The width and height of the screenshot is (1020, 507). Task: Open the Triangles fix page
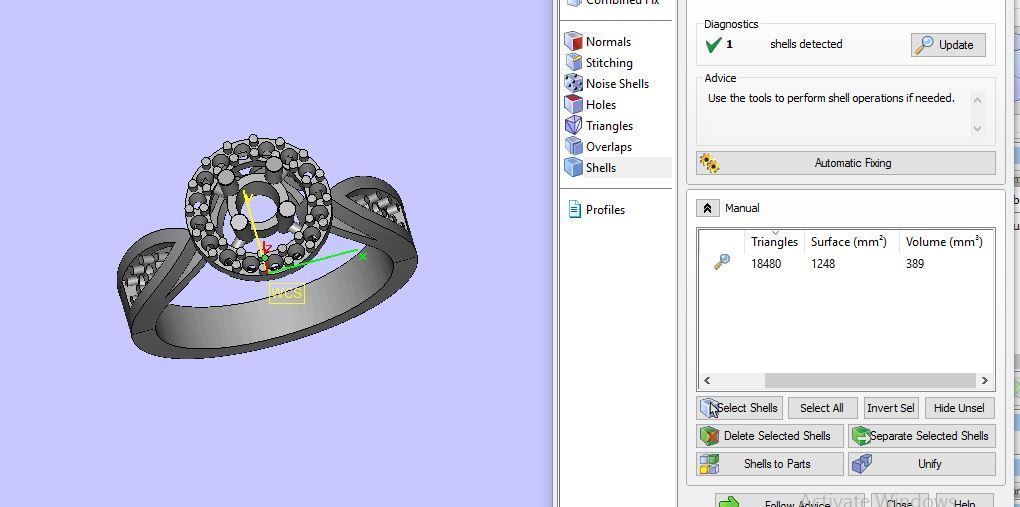coord(609,126)
